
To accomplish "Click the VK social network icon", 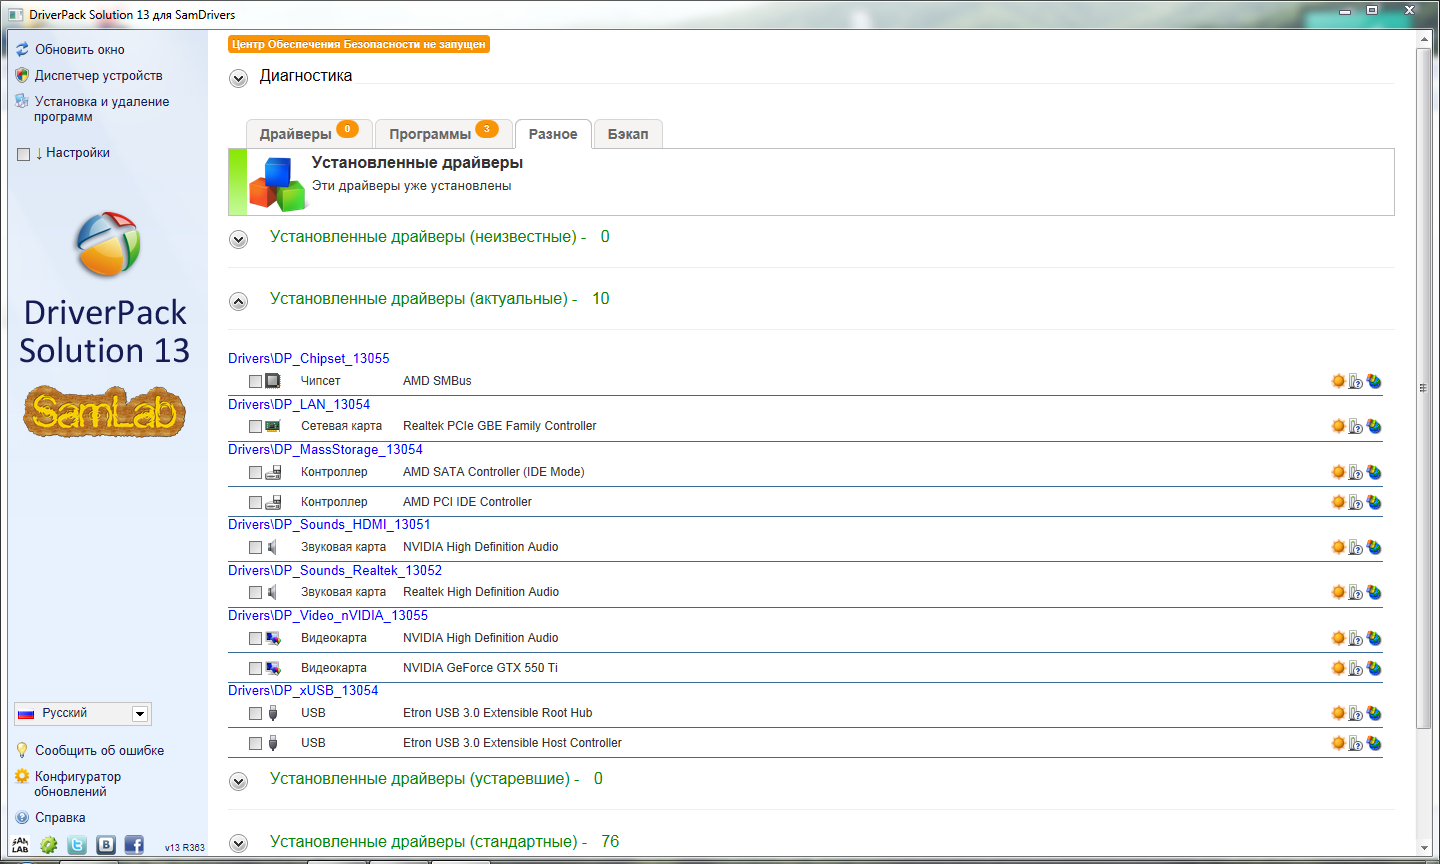I will [106, 845].
